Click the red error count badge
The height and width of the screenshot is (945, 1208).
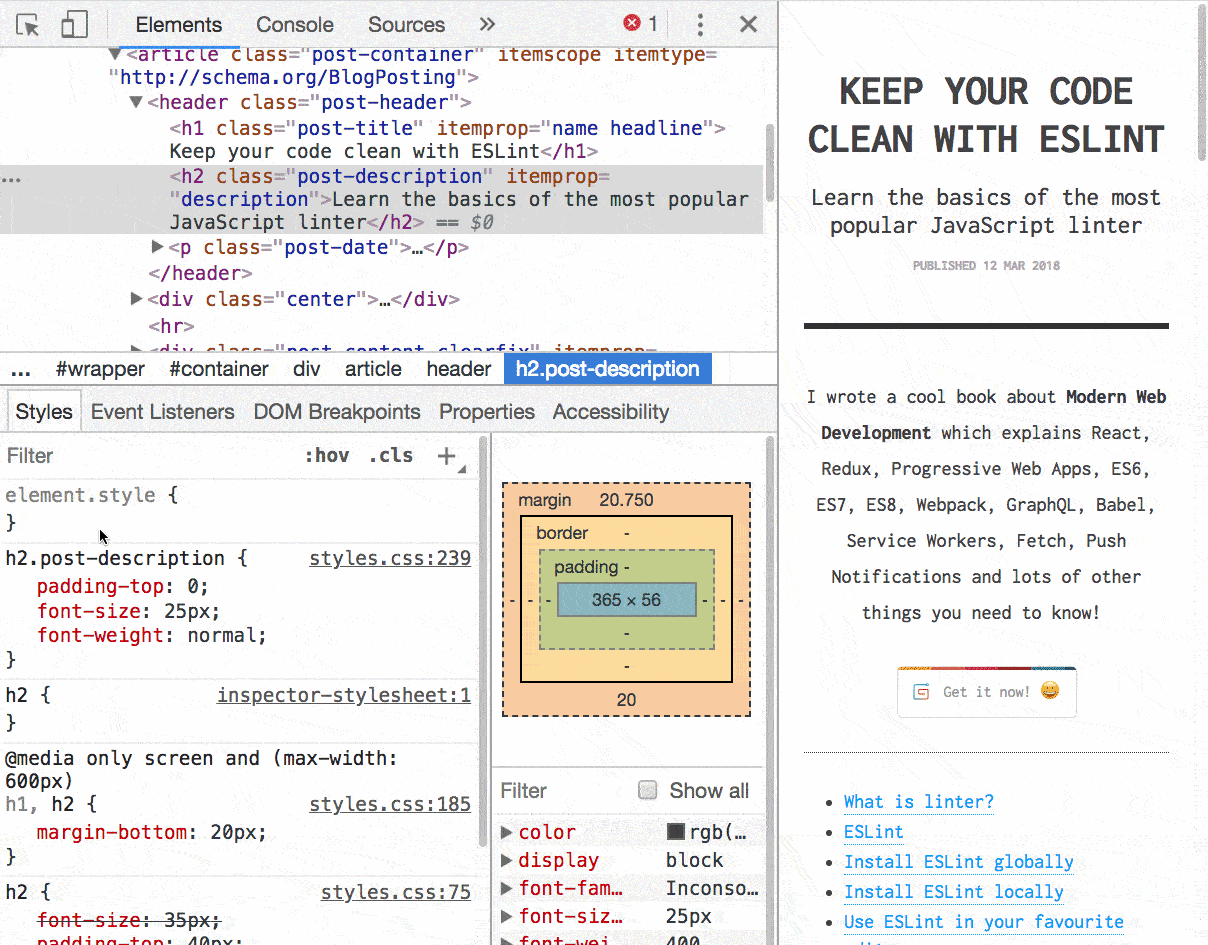coord(630,24)
